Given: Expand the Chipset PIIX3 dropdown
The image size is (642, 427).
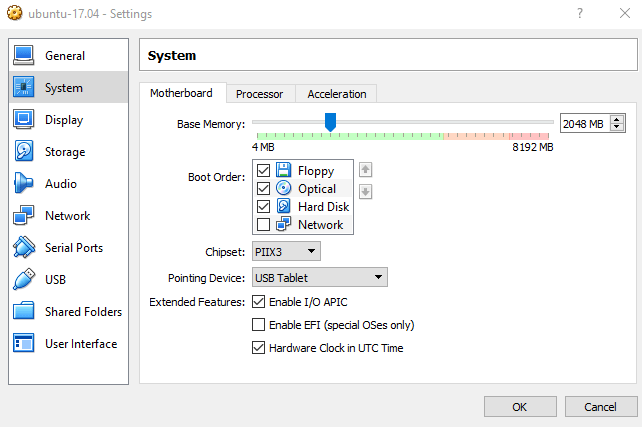Looking at the screenshot, I should coord(285,251).
